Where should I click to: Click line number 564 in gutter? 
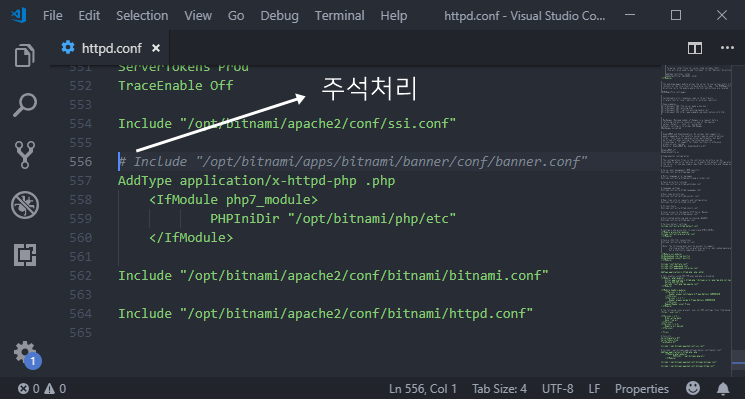click(x=81, y=314)
